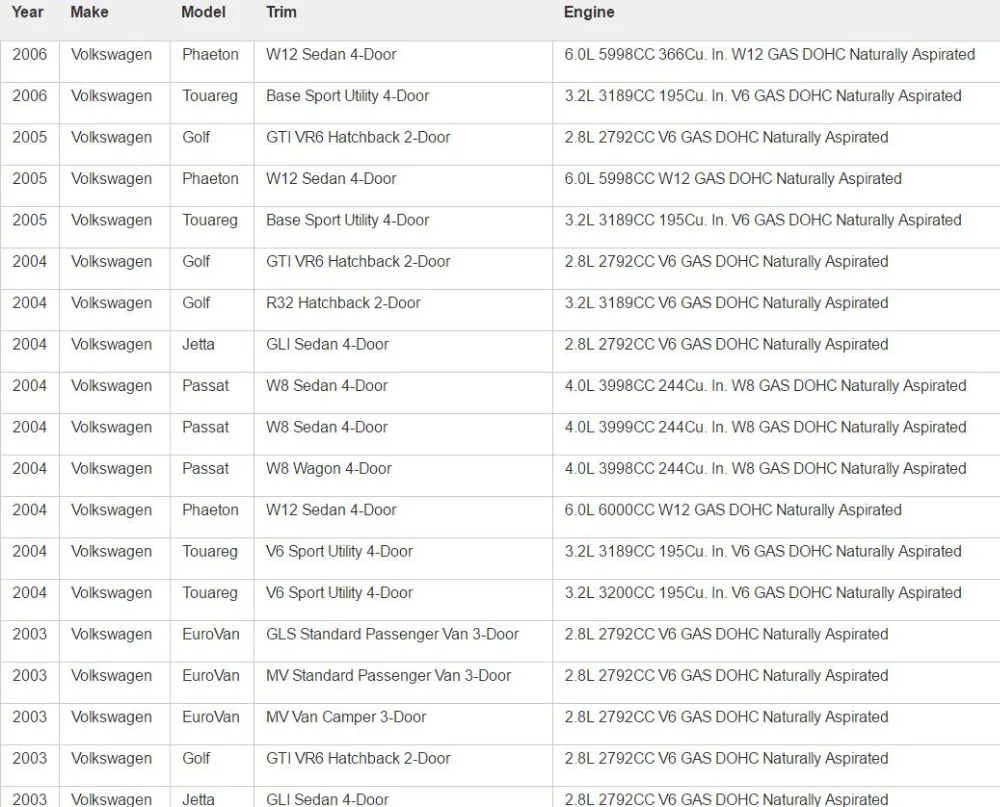Click the Trim column header

281,12
